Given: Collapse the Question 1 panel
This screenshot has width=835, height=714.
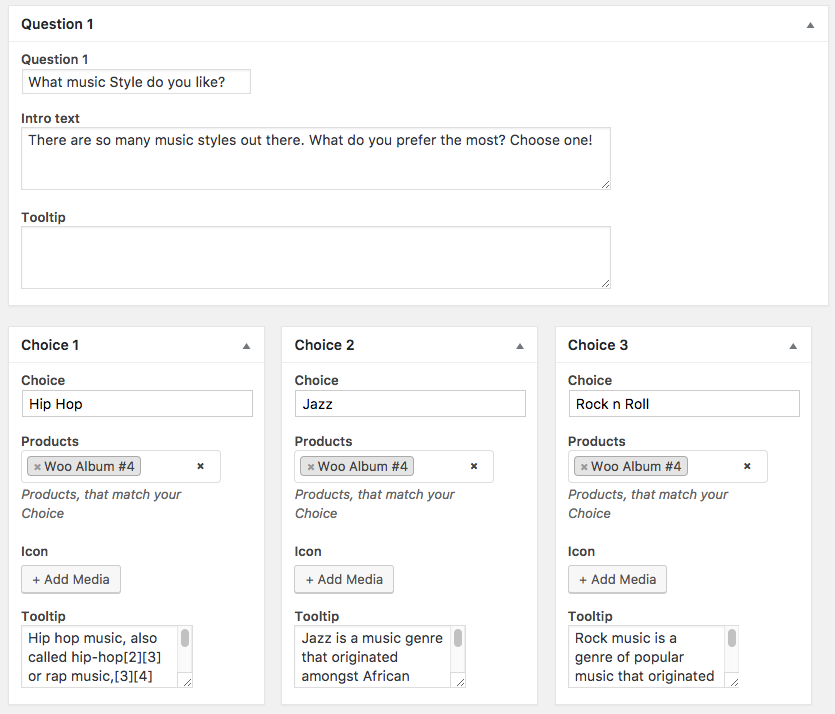Looking at the screenshot, I should click(811, 25).
